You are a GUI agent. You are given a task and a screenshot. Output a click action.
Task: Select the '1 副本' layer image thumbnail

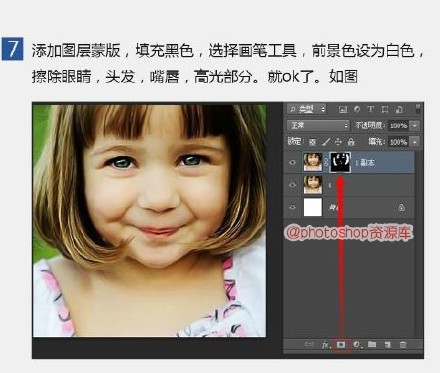point(313,162)
